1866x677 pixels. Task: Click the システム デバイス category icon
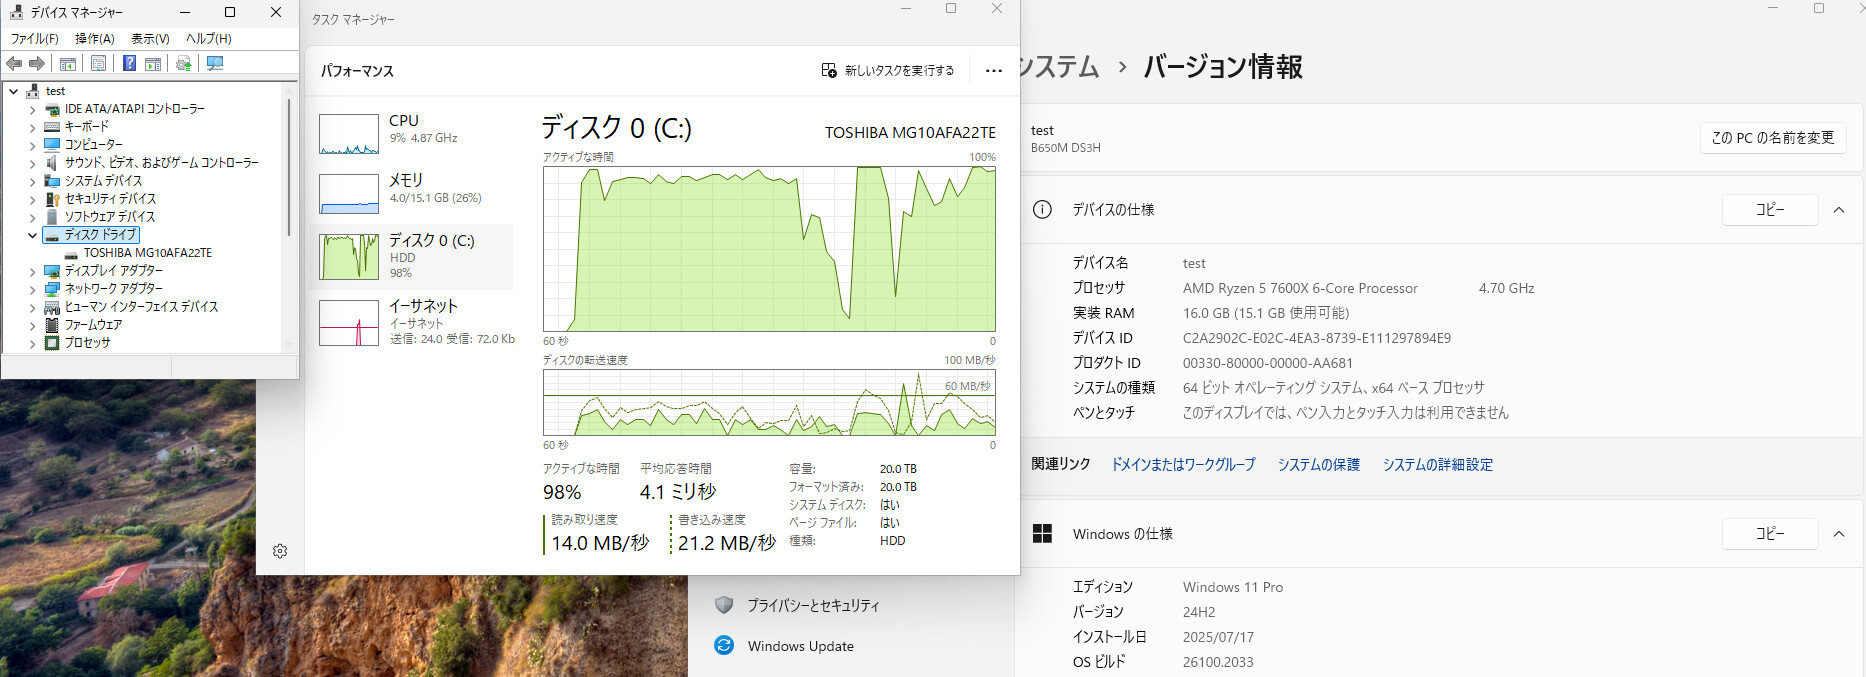[x=52, y=181]
